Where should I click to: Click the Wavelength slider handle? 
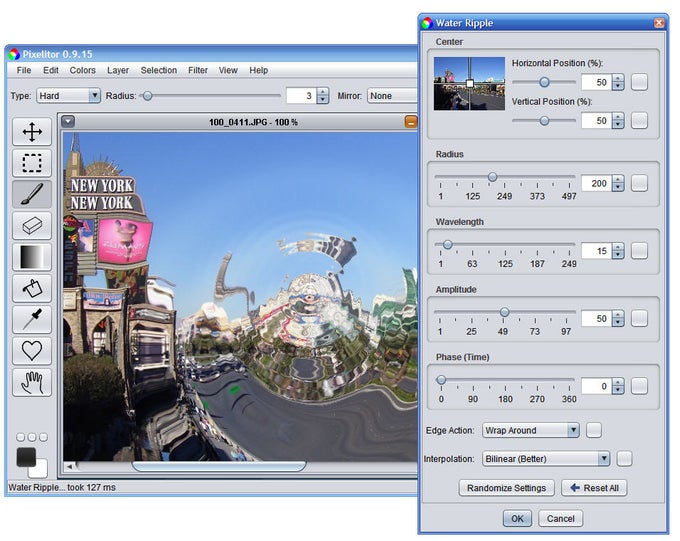click(447, 244)
